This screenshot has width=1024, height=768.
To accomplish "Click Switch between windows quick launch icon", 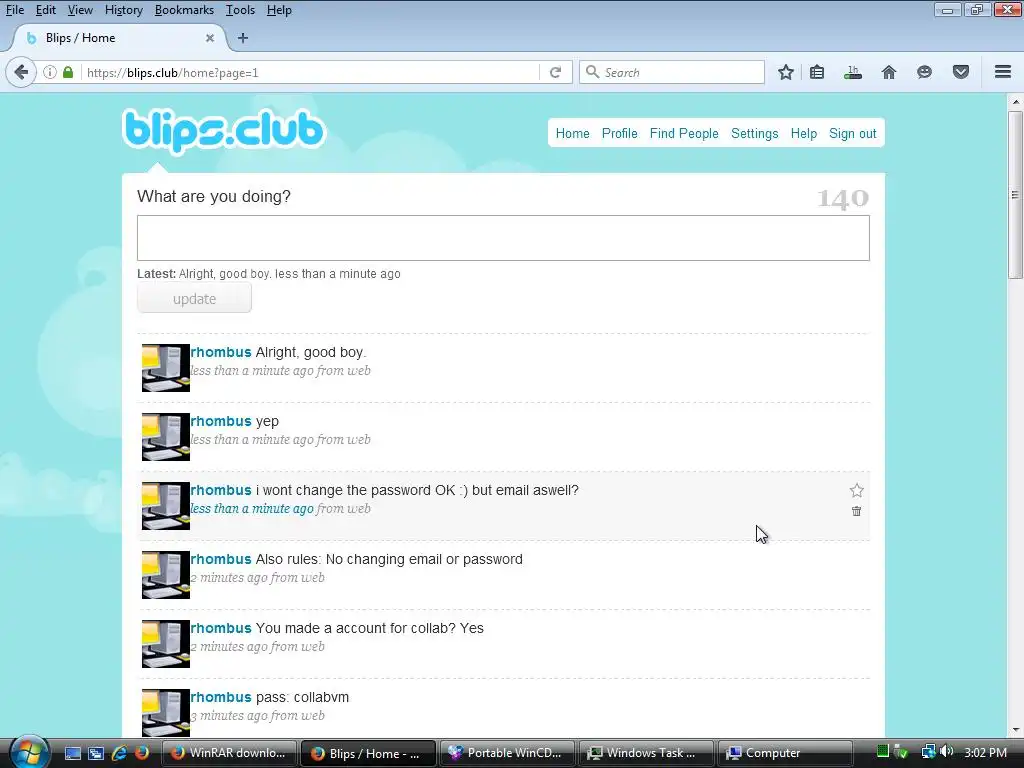I will (96, 753).
